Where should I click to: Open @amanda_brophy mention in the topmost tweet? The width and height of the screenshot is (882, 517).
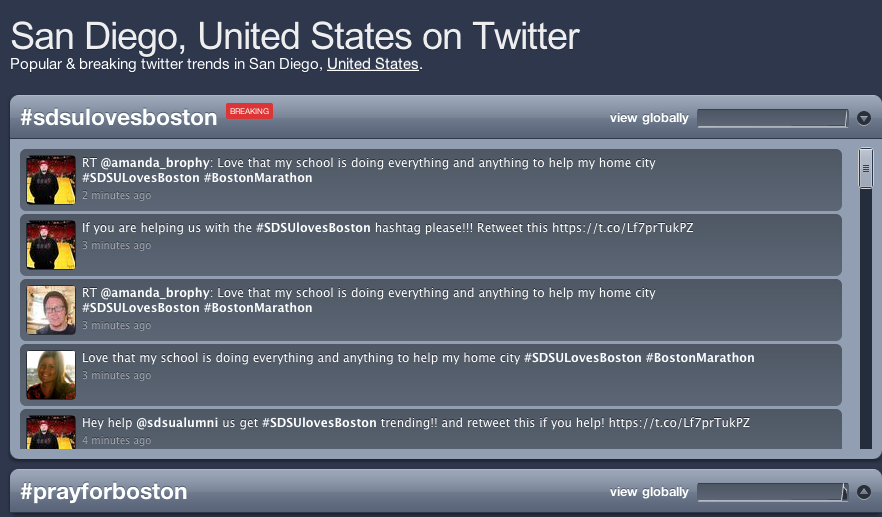pyautogui.click(x=156, y=163)
